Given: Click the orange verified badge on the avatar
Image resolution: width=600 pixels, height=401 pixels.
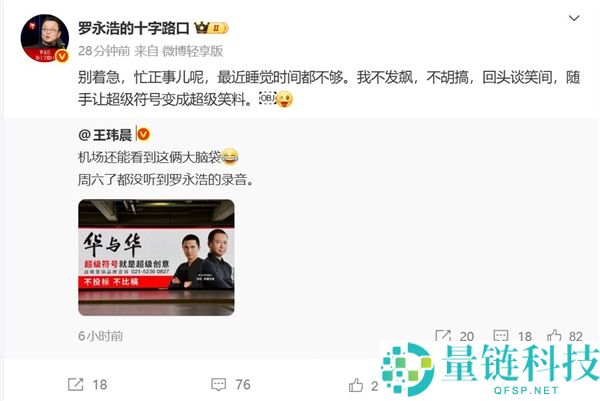Looking at the screenshot, I should [x=62, y=56].
